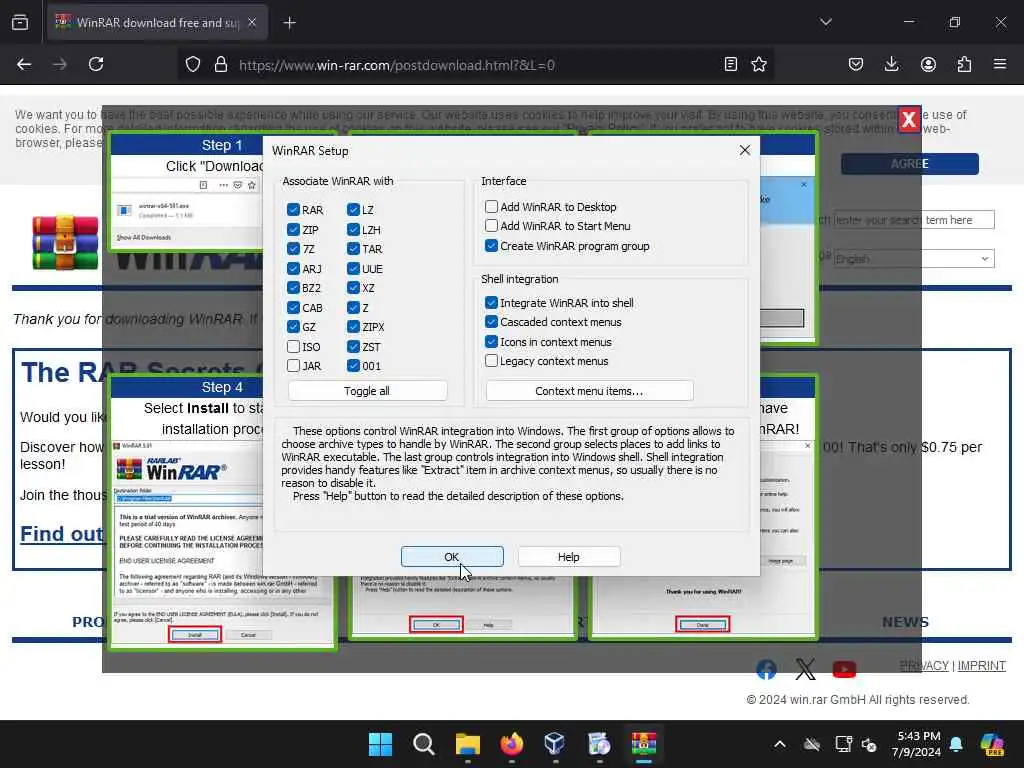Close the WinRAR Setup dialog
This screenshot has height=768, width=1024.
[x=744, y=150]
